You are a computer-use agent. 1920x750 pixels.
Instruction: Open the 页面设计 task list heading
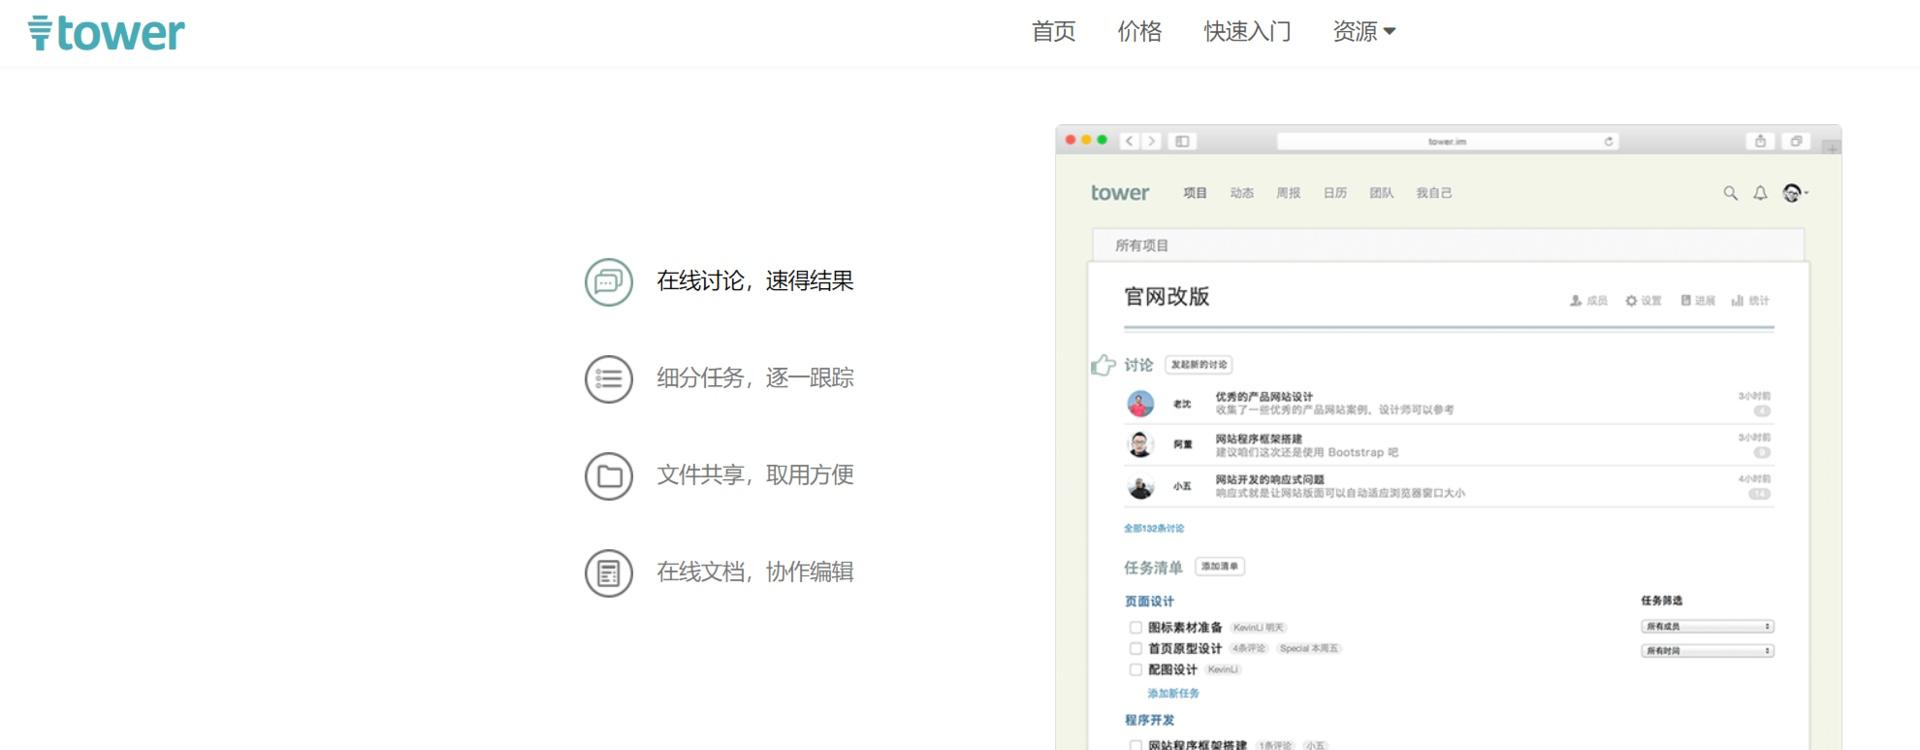click(x=1149, y=601)
